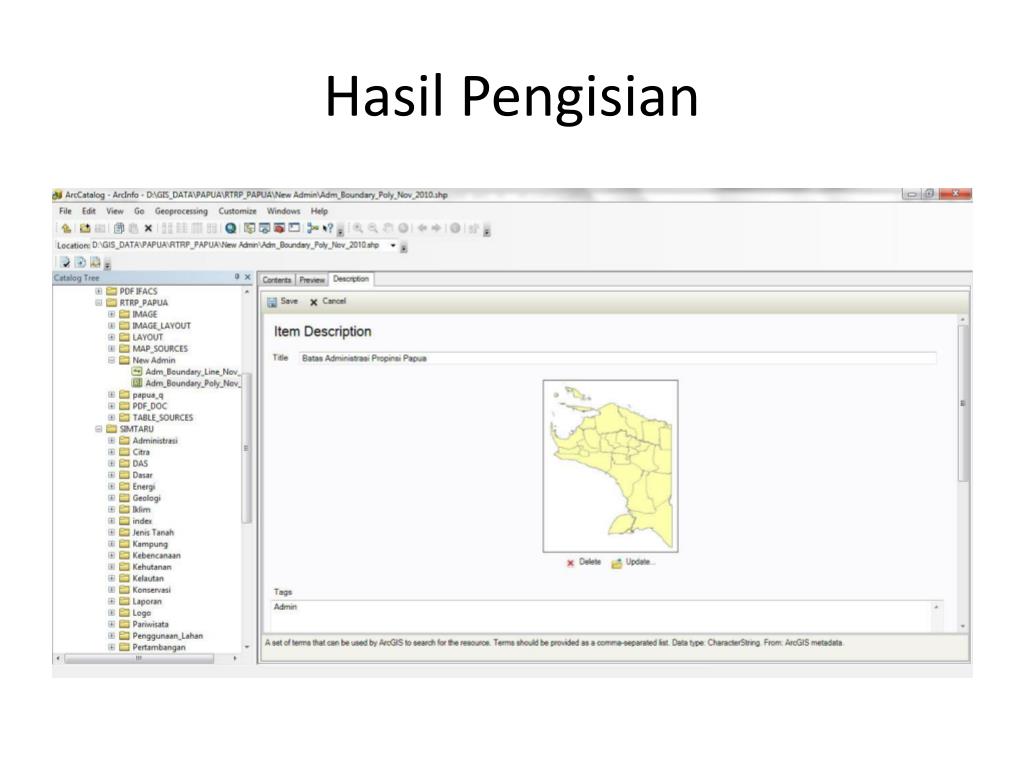Open the View menu
This screenshot has width=1024, height=768.
(x=115, y=211)
